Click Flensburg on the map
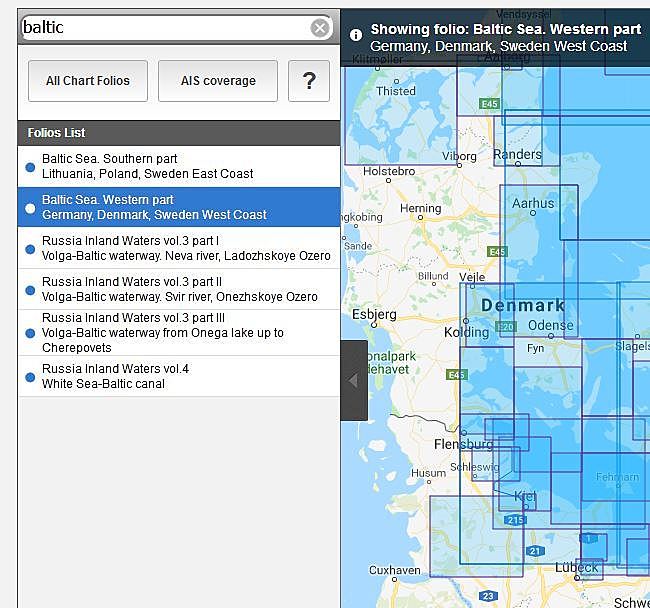This screenshot has width=650, height=608. 463,444
